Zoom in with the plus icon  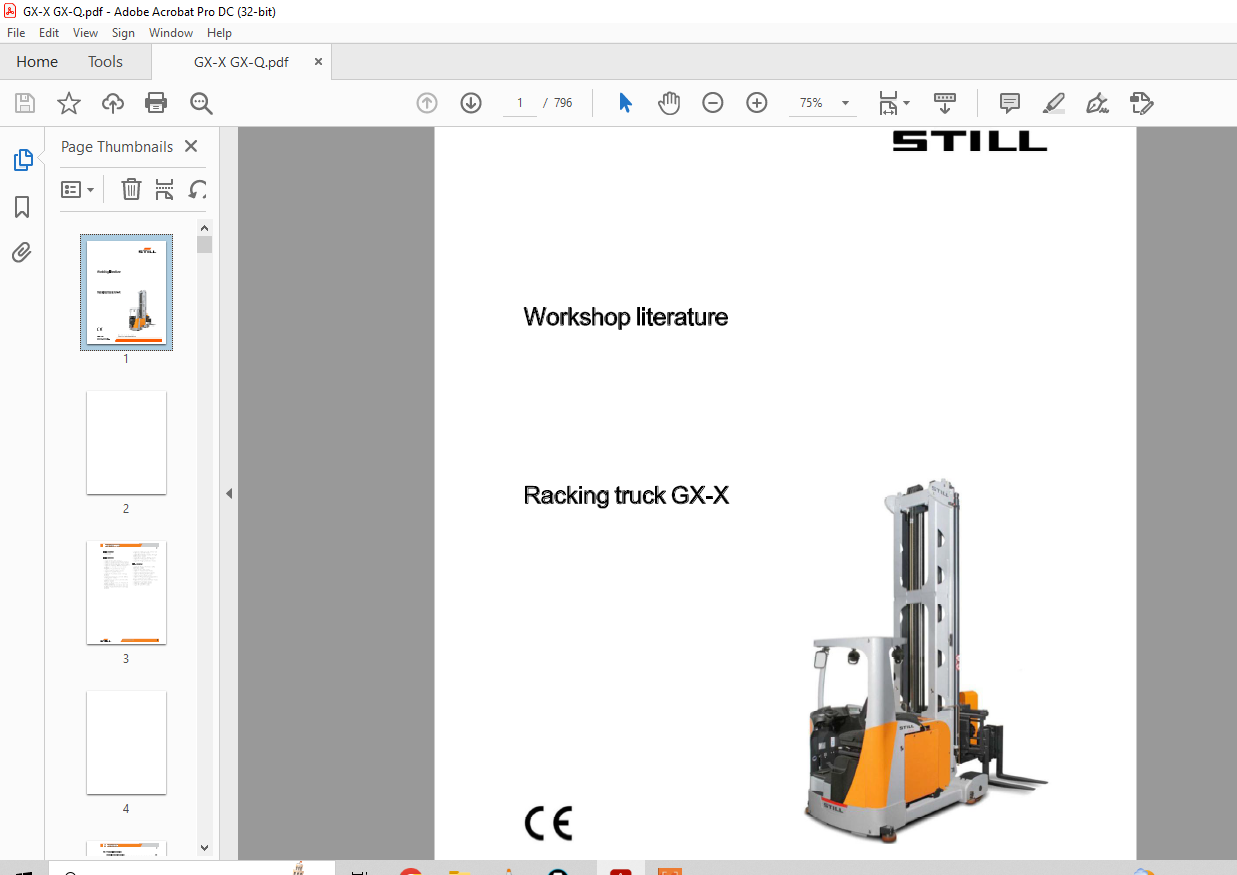757,103
